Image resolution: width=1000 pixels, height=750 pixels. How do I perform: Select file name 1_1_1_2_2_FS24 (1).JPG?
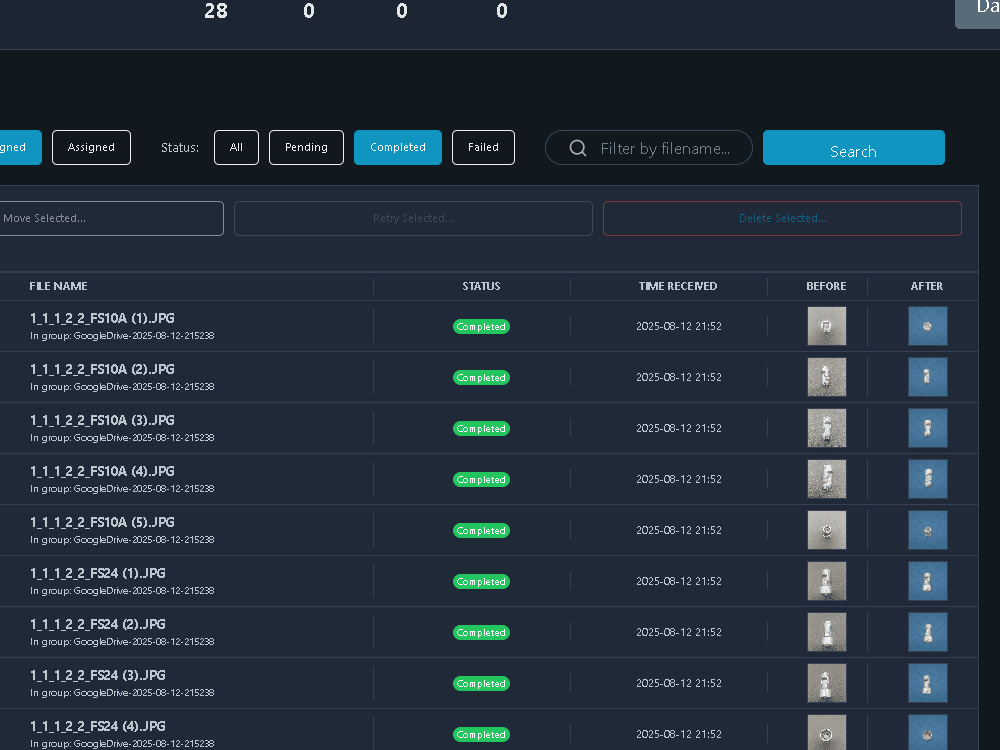coord(98,573)
